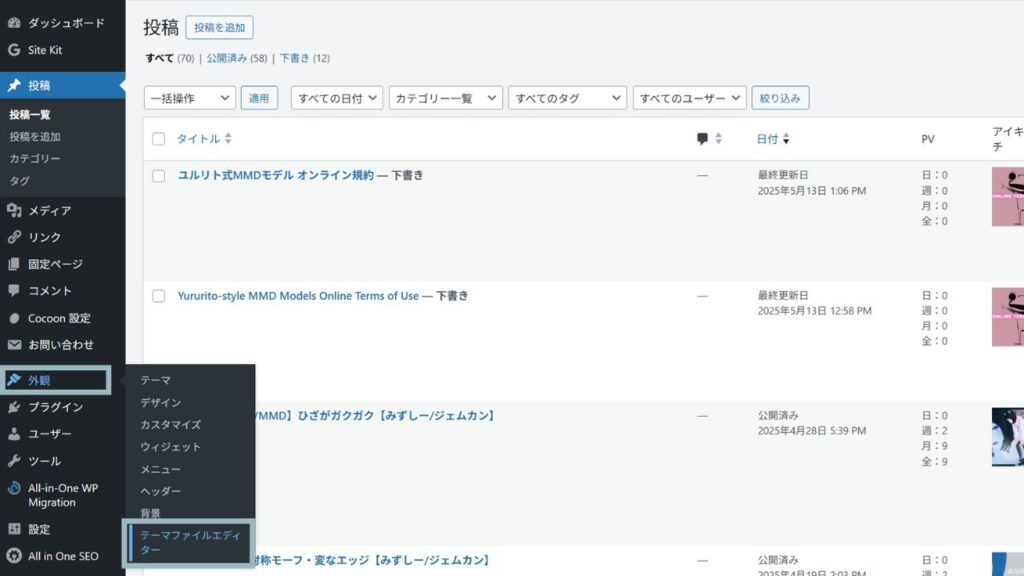The width and height of the screenshot is (1024, 576).
Task: Check the ユルリト式MMDモデル オンライン規約 row checkbox
Action: [158, 176]
